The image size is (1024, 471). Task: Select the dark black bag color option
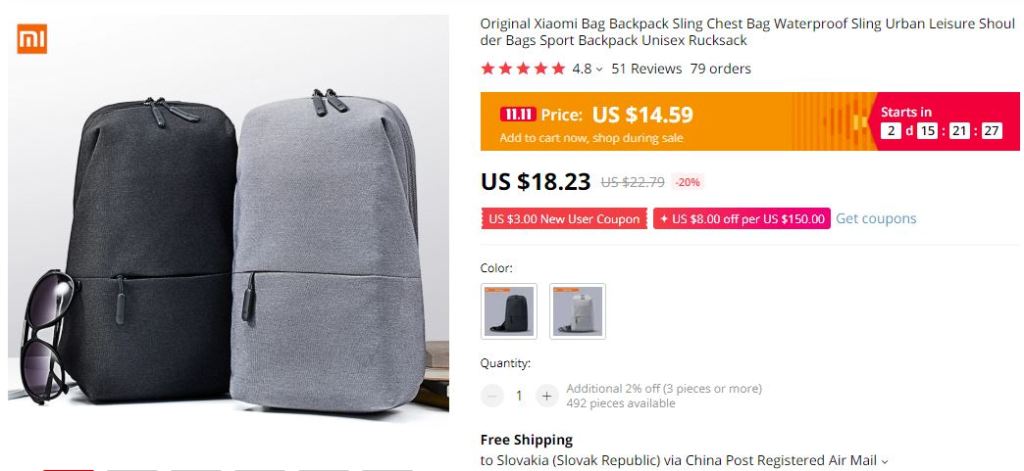(x=509, y=311)
